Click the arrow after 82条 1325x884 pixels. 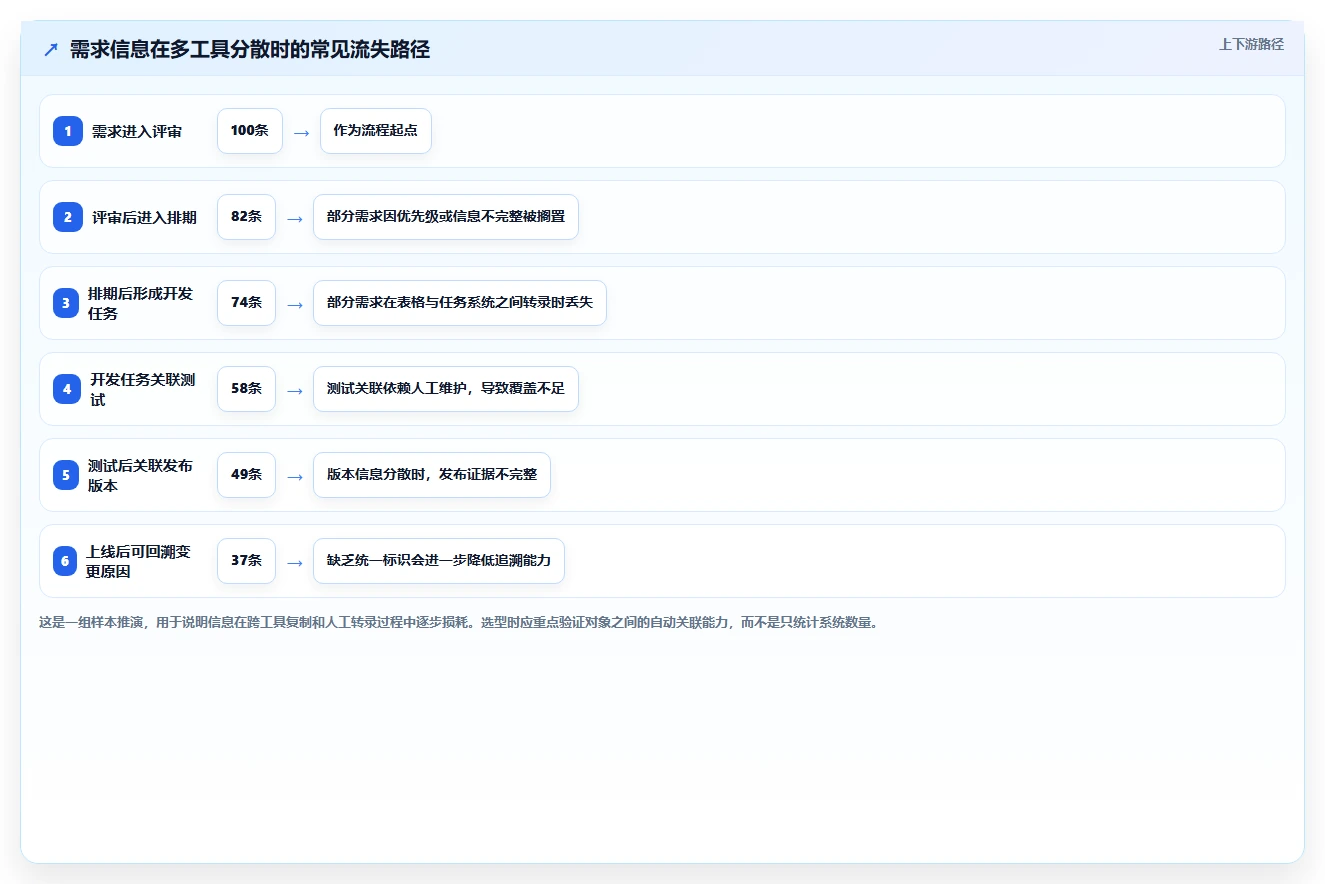294,218
